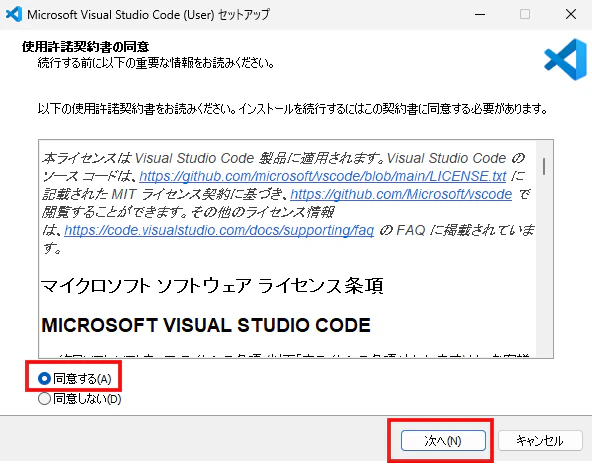The image size is (592, 464).
Task: Open the code.visualstudio.com supporting/faq link
Action: [219, 230]
